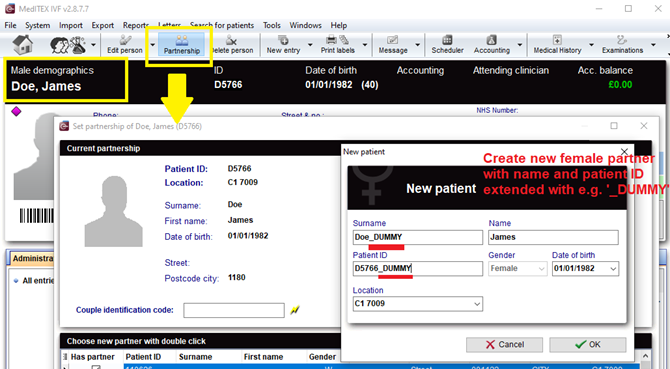Click the lightning icon beside couple identification code
Viewport: 670px width, 369px height.
coord(295,310)
